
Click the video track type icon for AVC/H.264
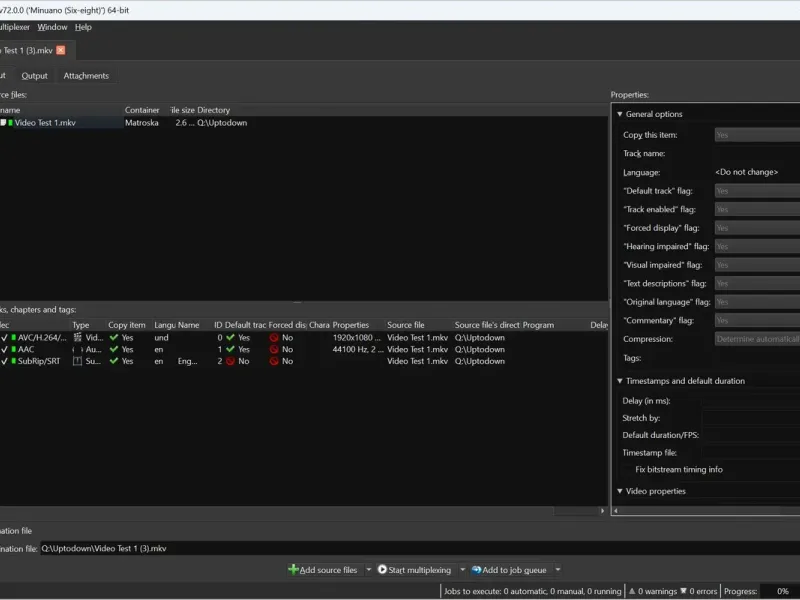click(x=78, y=338)
